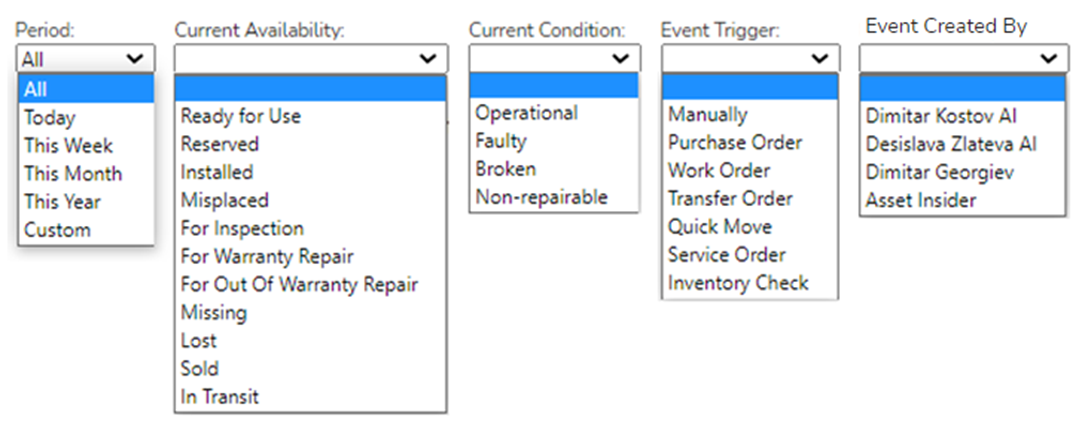Choose 'Custom' period option
This screenshot has height=423, width=1085.
click(x=58, y=230)
